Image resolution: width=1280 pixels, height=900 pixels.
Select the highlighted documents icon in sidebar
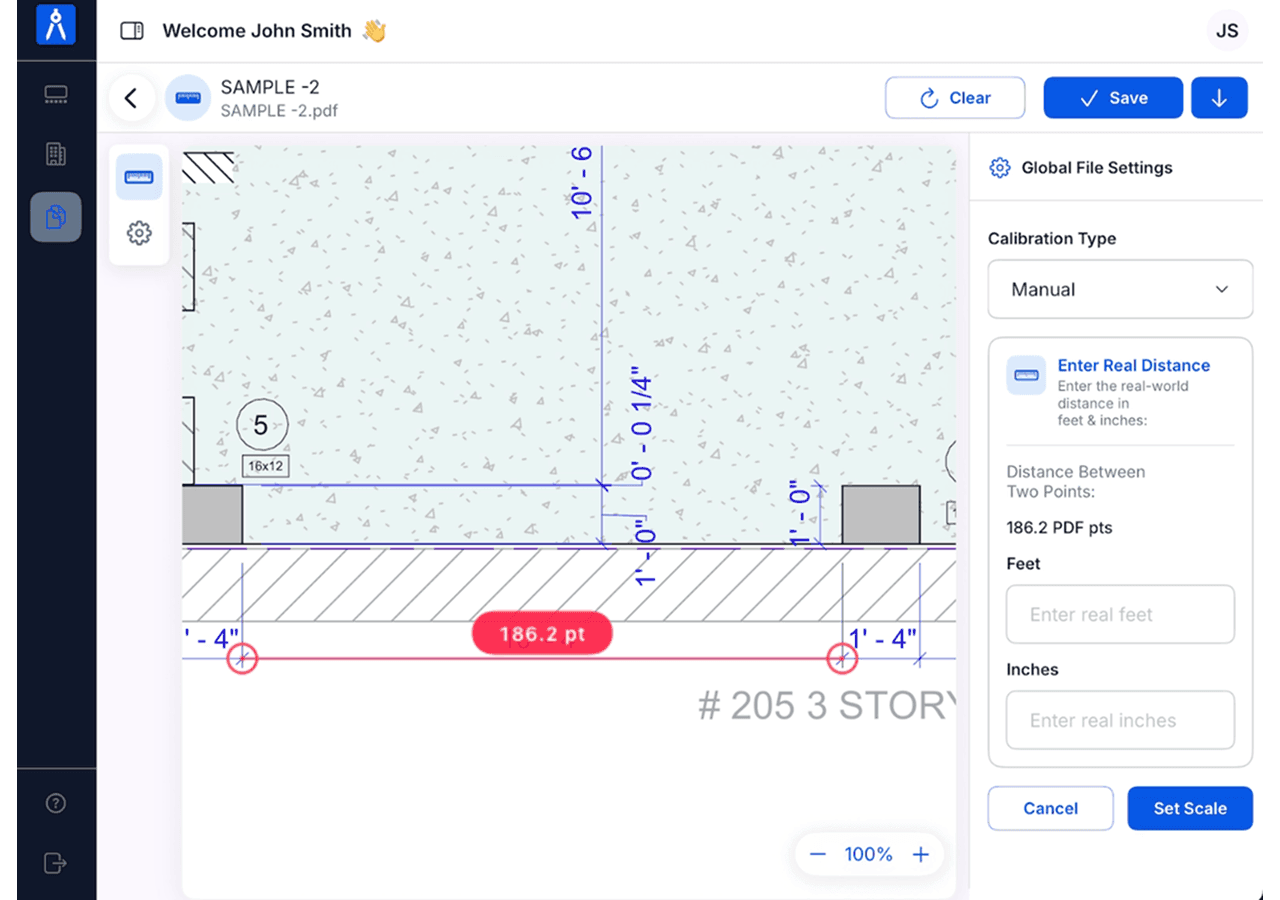coord(56,217)
